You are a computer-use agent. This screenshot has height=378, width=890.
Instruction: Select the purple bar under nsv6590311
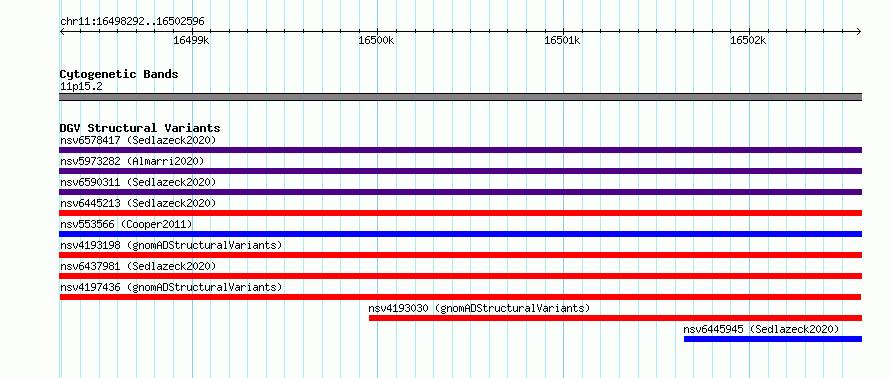tap(460, 192)
